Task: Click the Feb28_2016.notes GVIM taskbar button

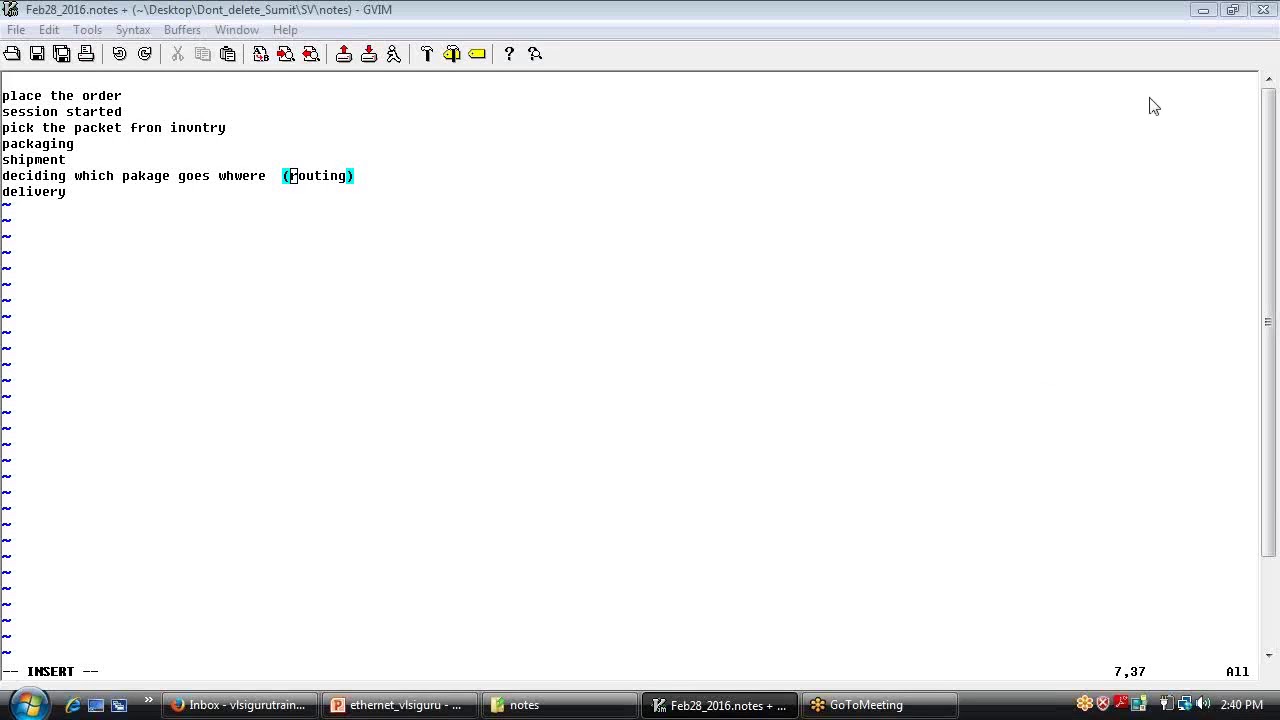Action: point(719,705)
